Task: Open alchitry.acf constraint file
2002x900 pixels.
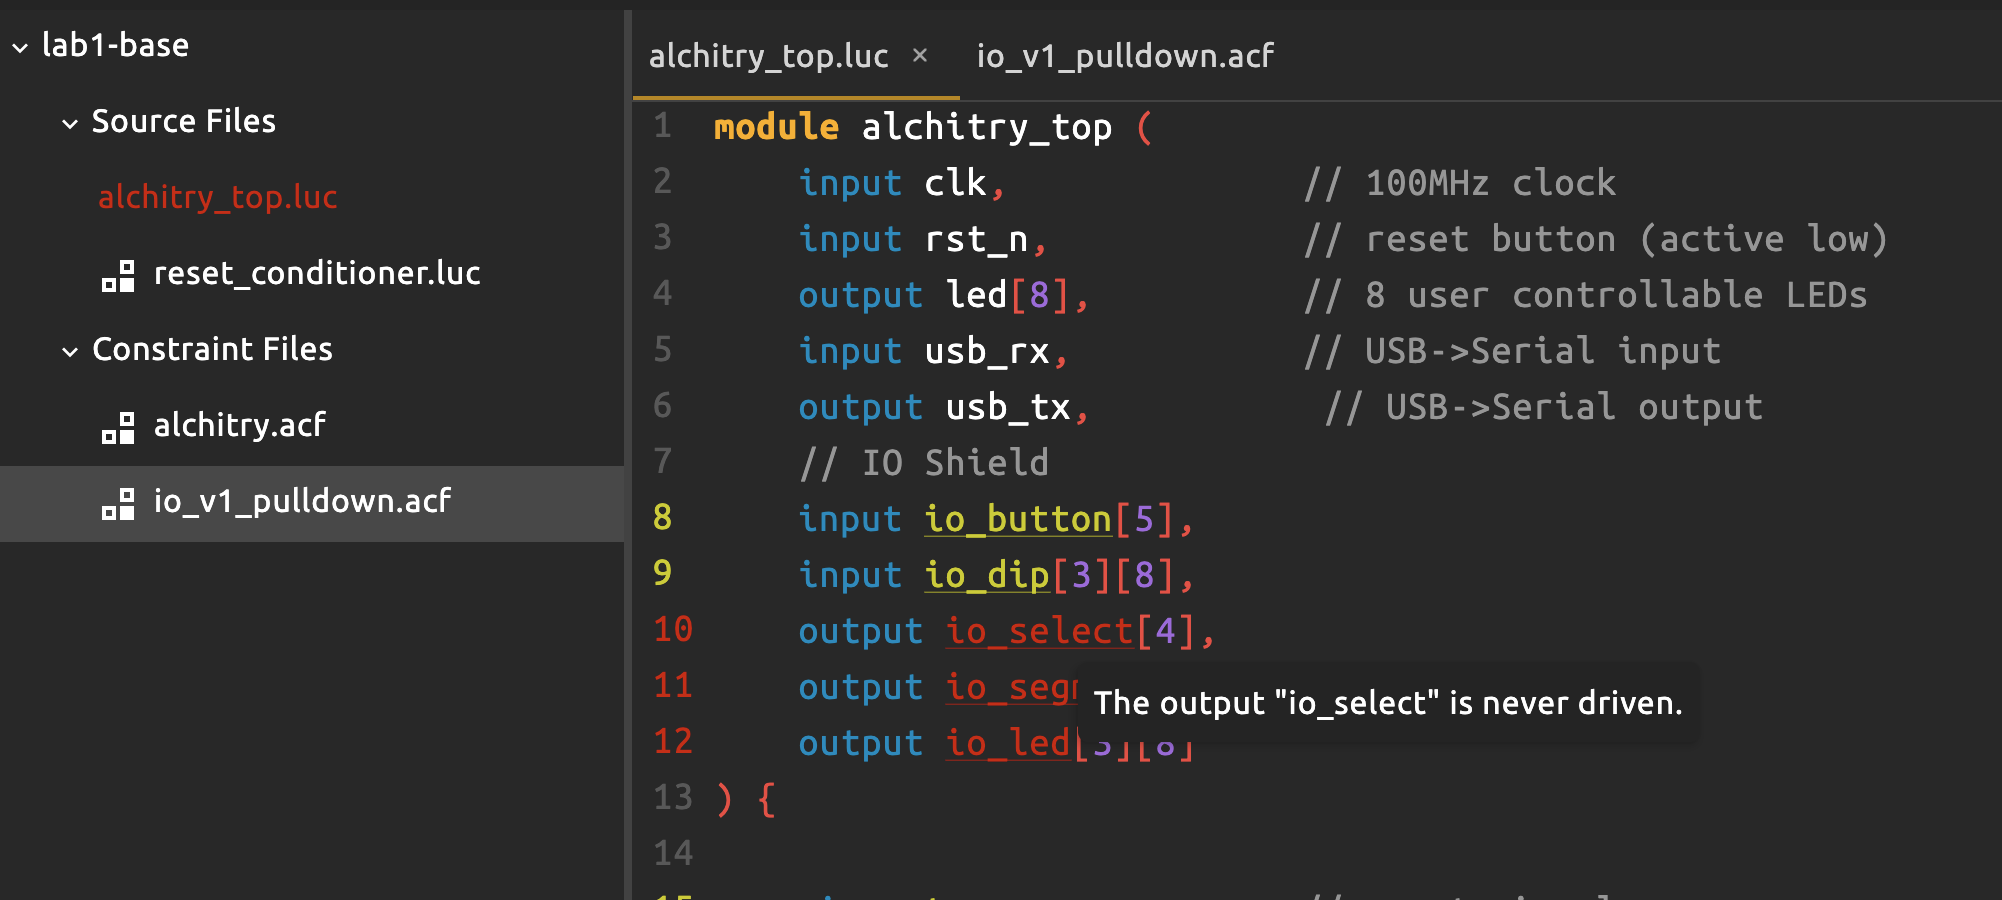Action: (x=239, y=425)
